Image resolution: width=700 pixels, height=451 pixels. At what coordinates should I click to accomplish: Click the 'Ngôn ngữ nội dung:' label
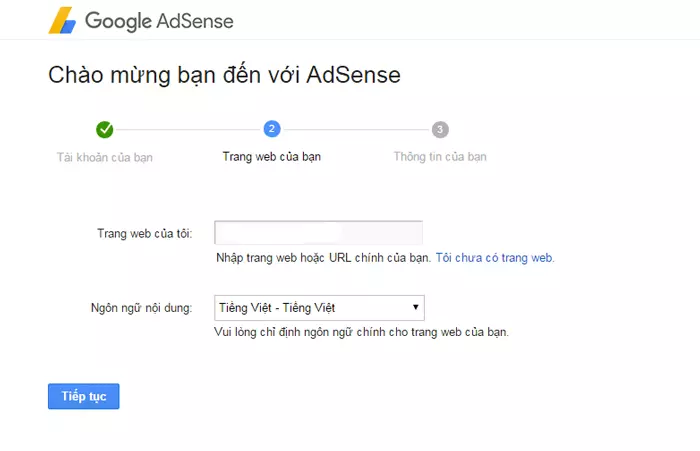(142, 308)
